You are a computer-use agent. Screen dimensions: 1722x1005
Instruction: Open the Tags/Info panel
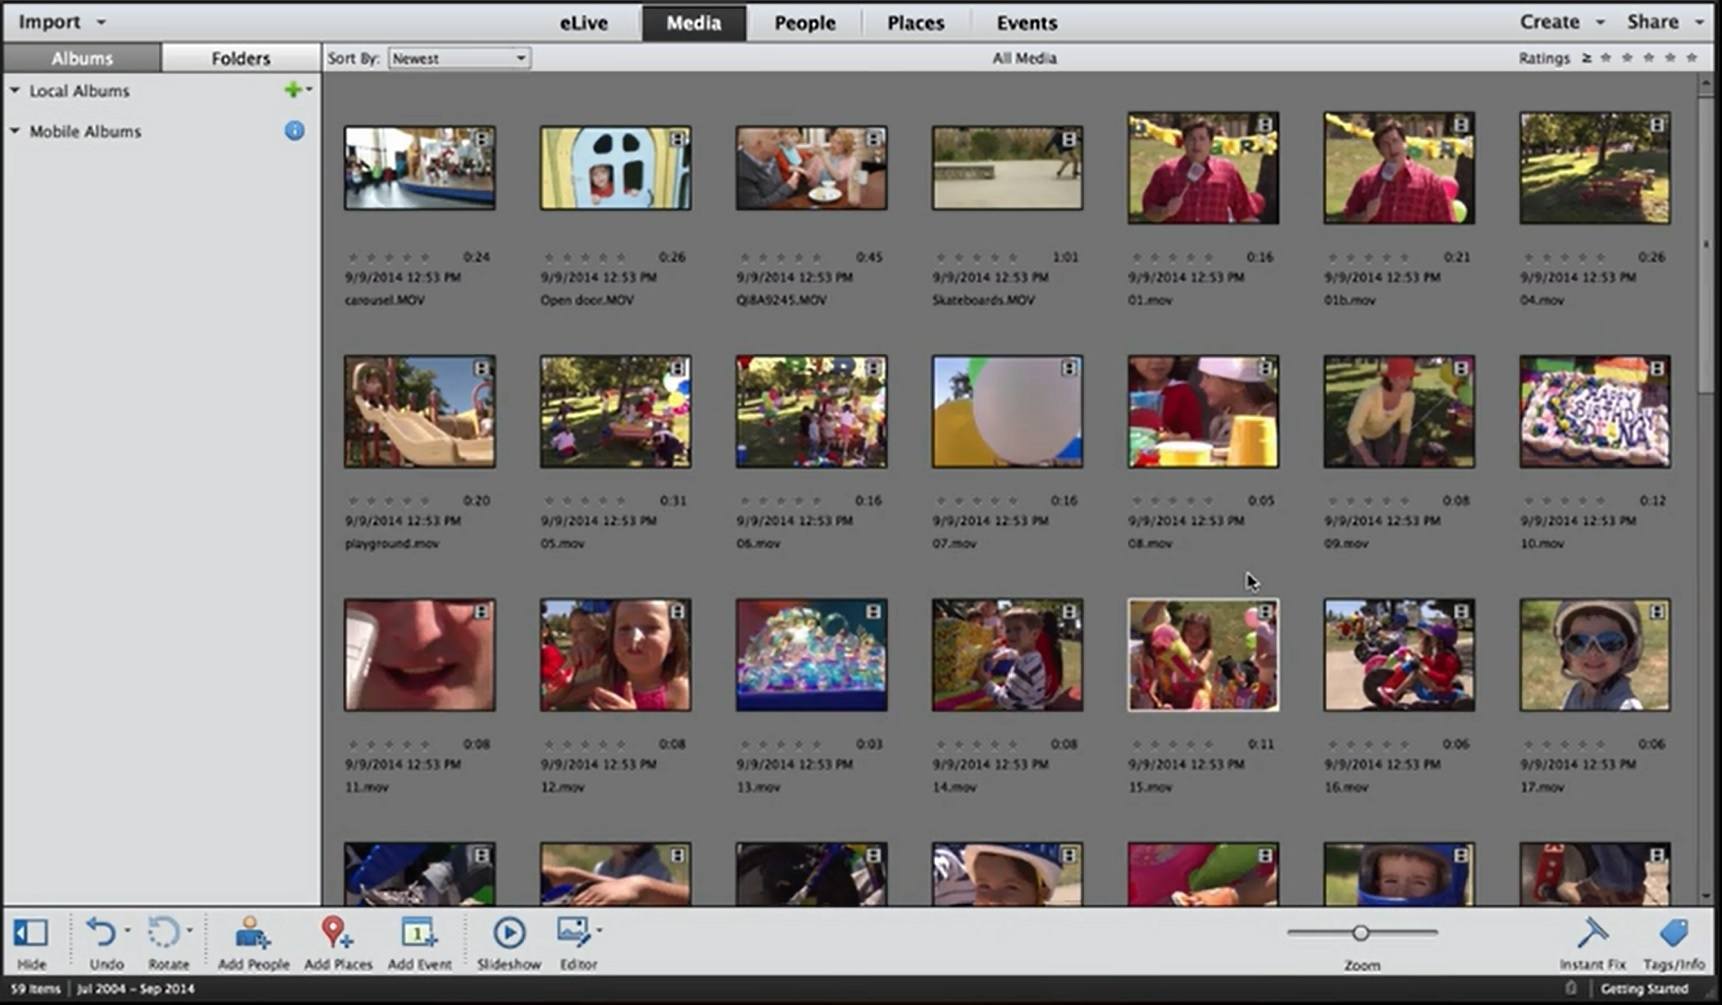(1673, 932)
